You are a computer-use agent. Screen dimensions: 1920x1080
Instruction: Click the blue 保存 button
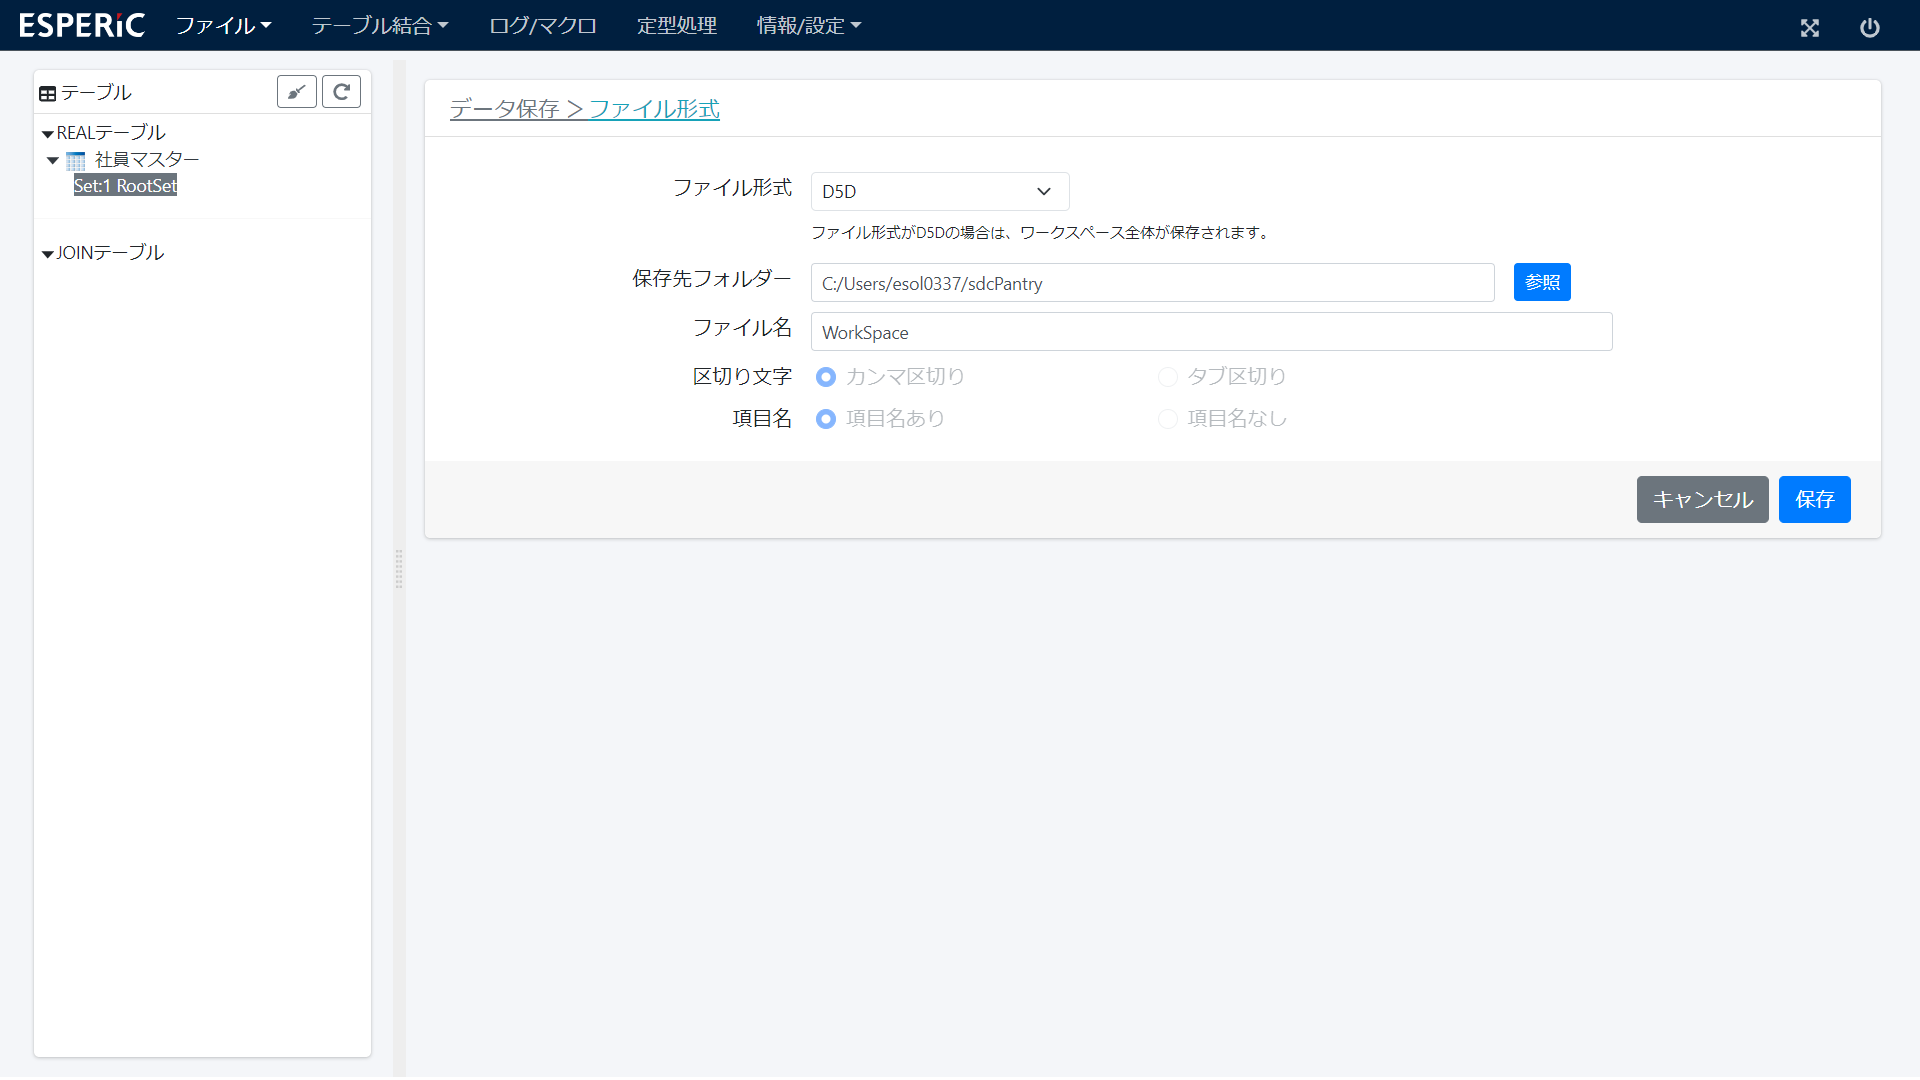1814,499
